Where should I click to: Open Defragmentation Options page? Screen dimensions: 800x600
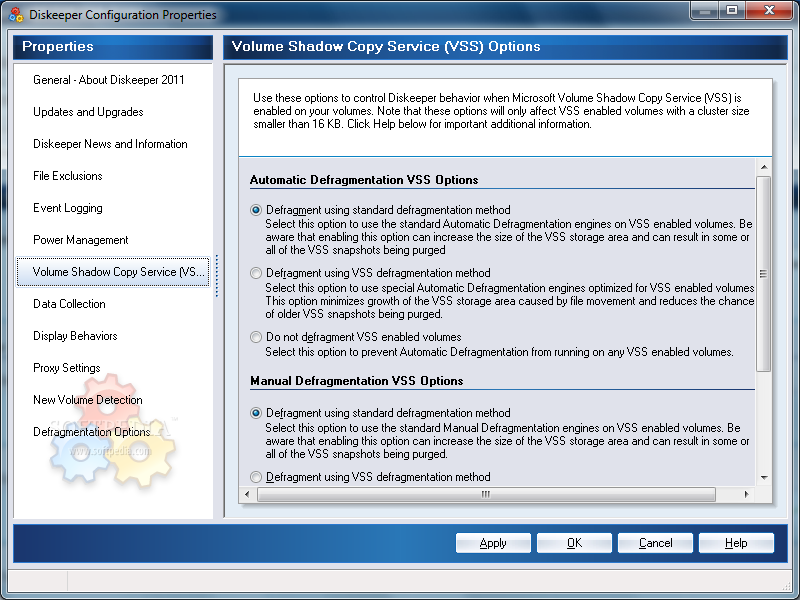click(92, 432)
